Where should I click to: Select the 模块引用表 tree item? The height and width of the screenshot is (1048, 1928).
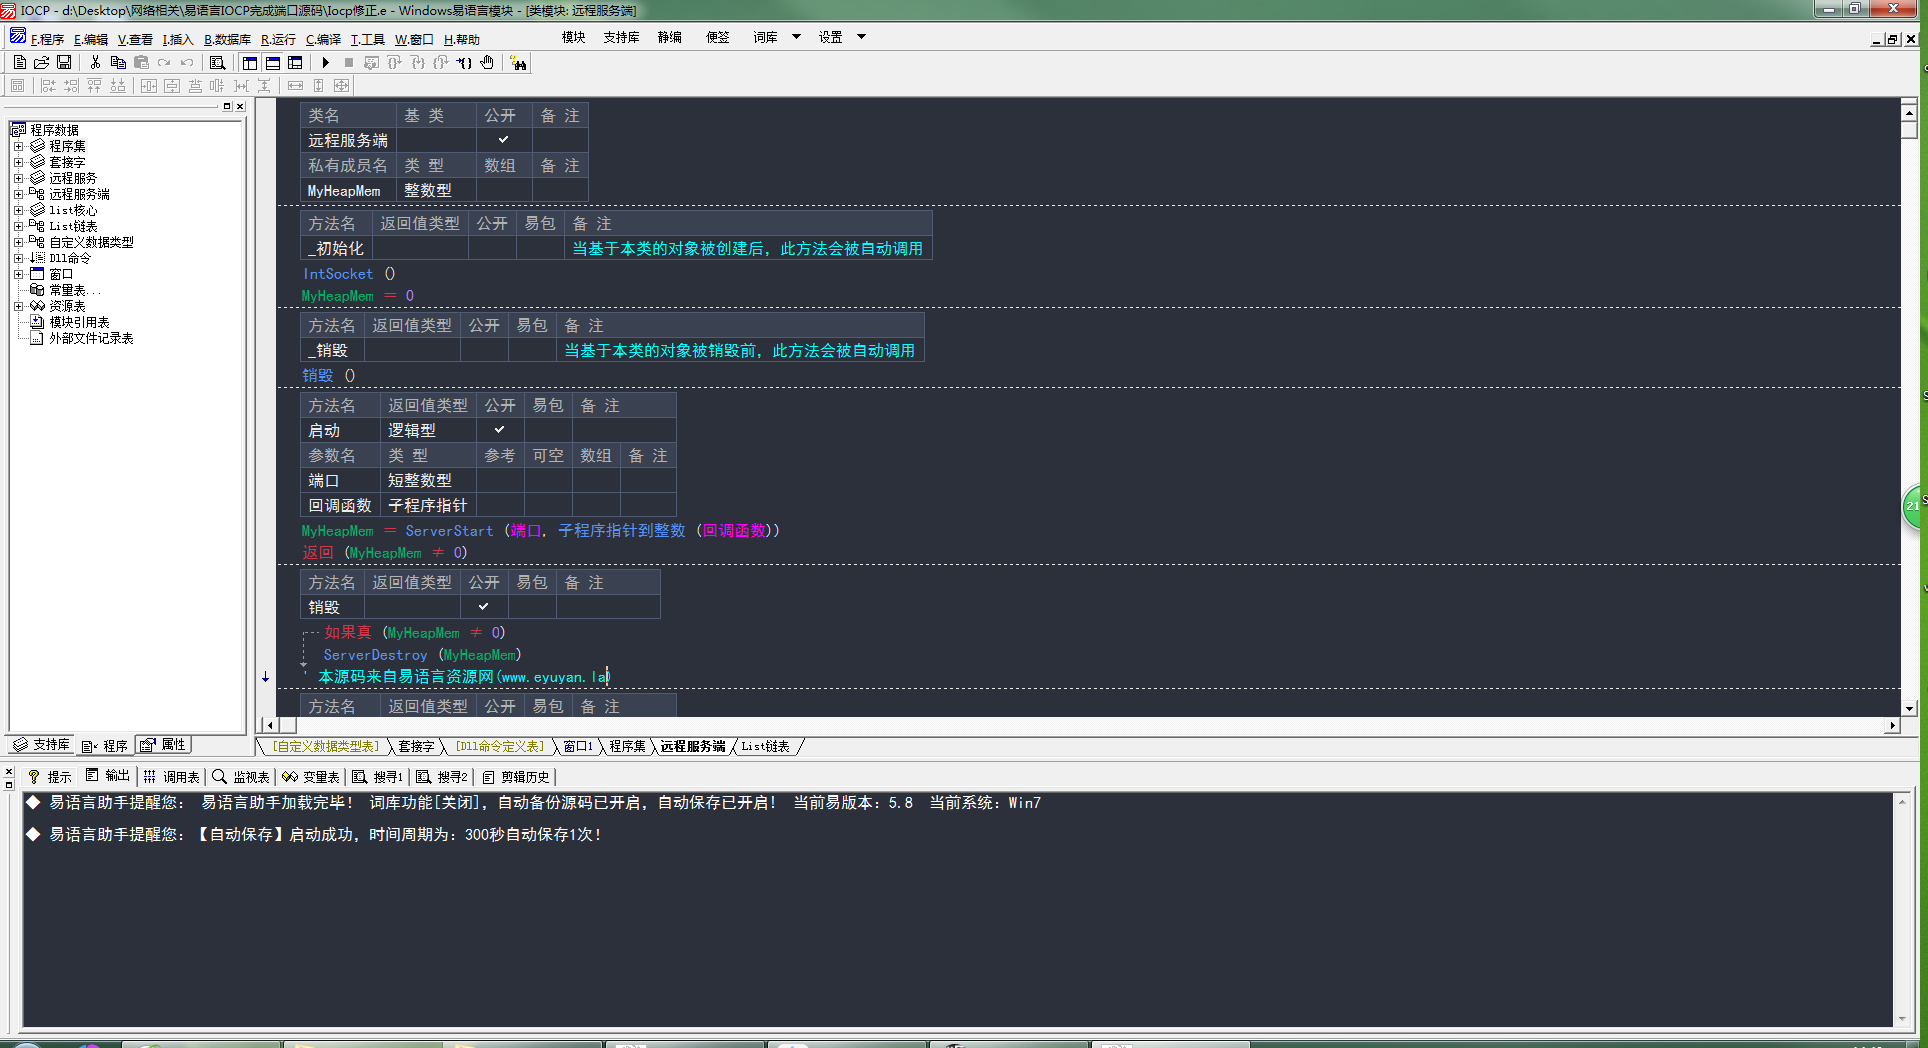point(79,322)
